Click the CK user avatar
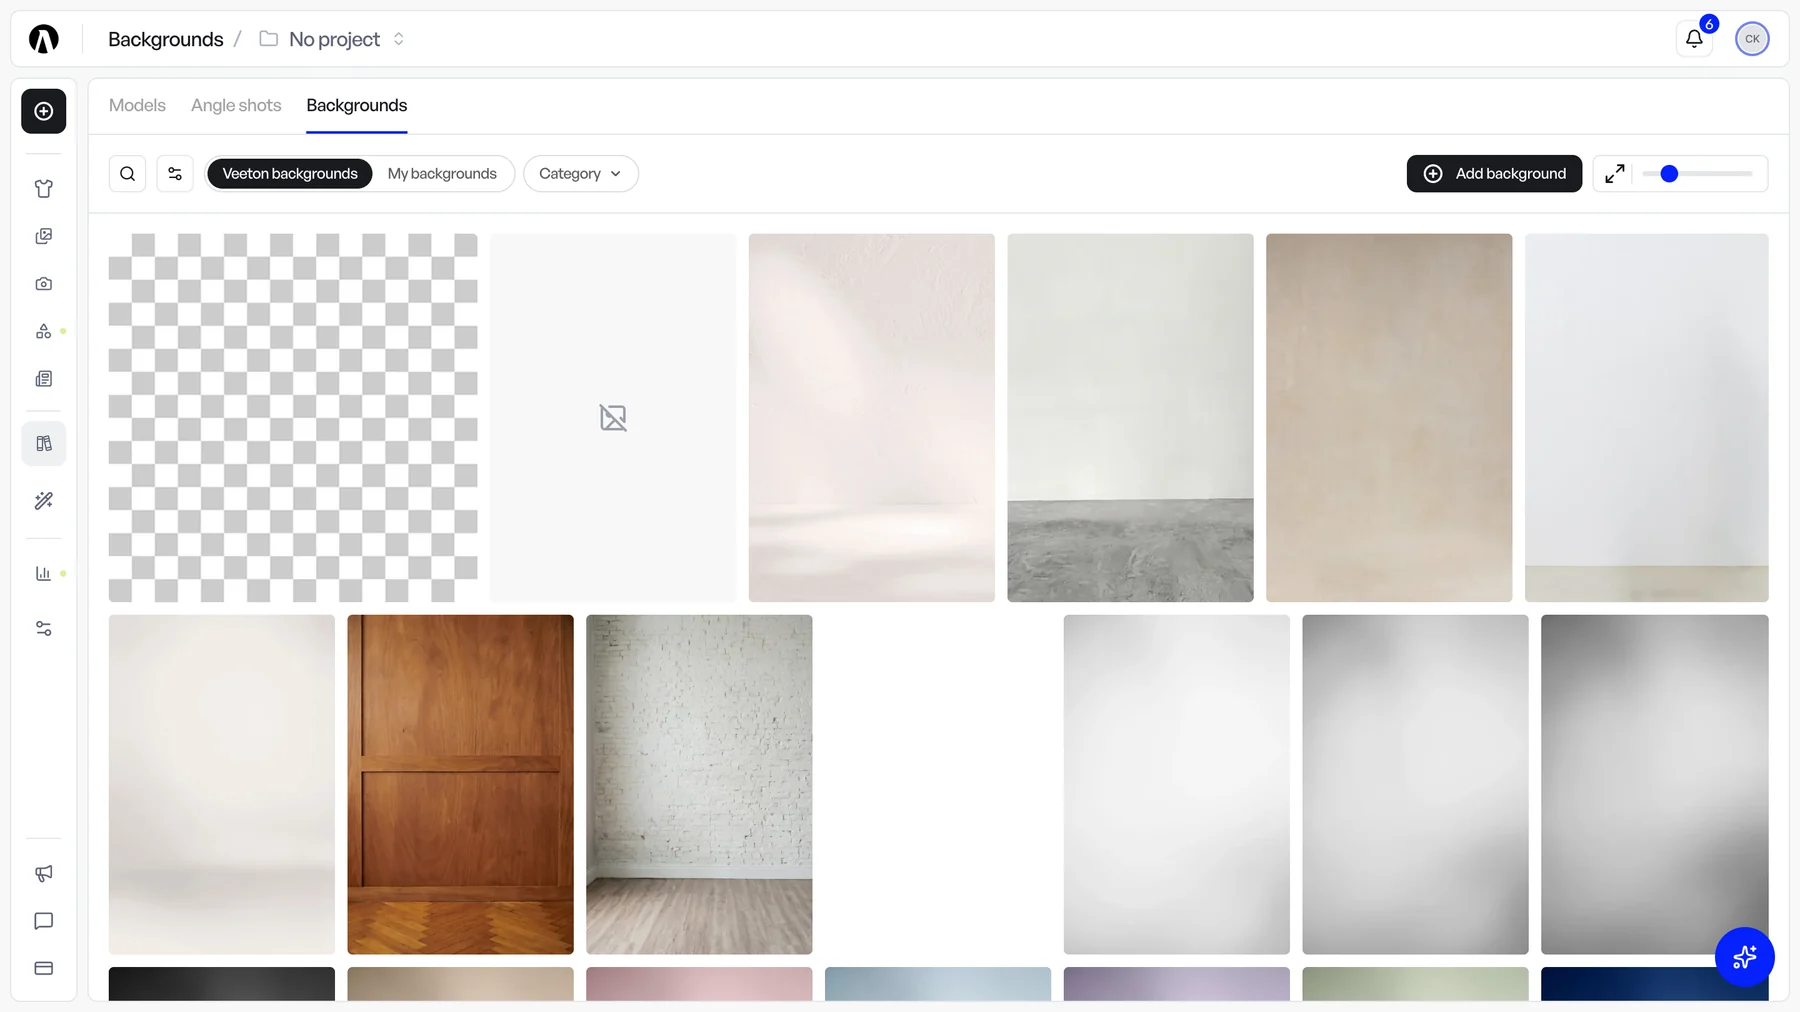Screen dimensions: 1800x1012 pos(1752,39)
